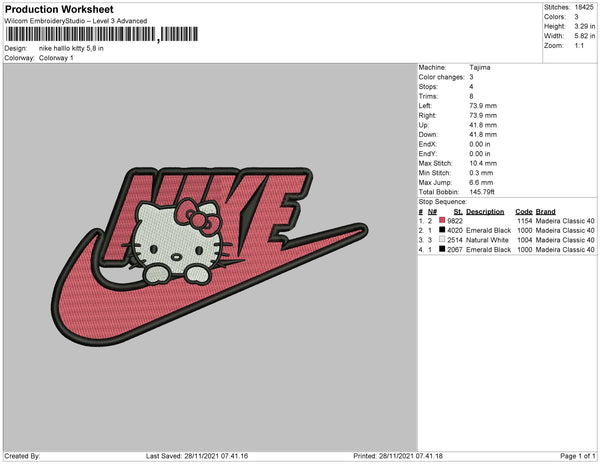Click the "EndX:" label
The height and width of the screenshot is (464, 600).
coord(427,144)
